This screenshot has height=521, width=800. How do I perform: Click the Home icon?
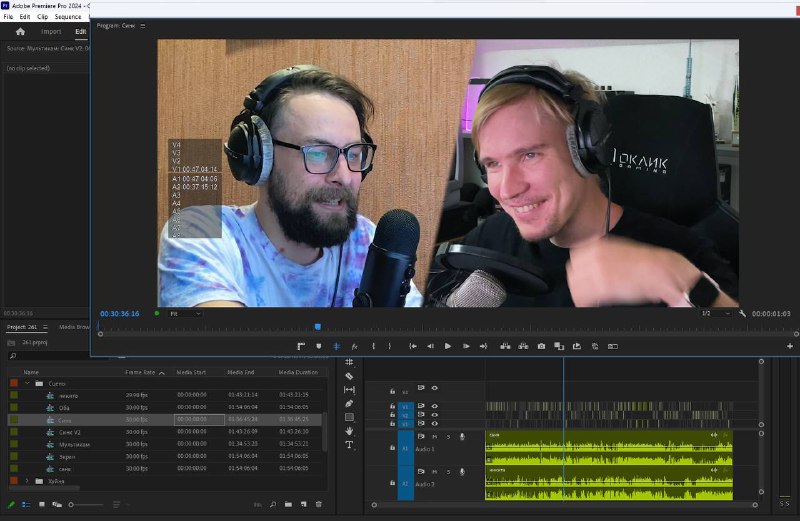tap(20, 32)
